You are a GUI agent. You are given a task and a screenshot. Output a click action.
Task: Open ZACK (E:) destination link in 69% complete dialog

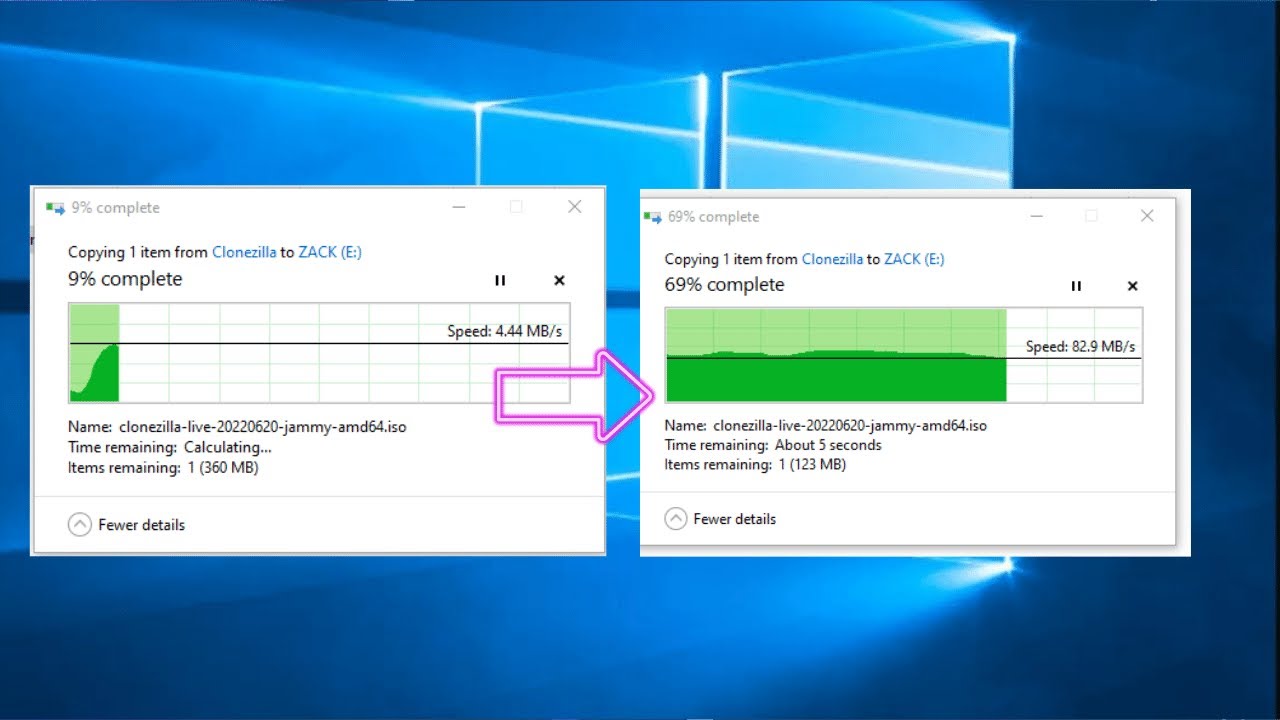[x=914, y=259]
